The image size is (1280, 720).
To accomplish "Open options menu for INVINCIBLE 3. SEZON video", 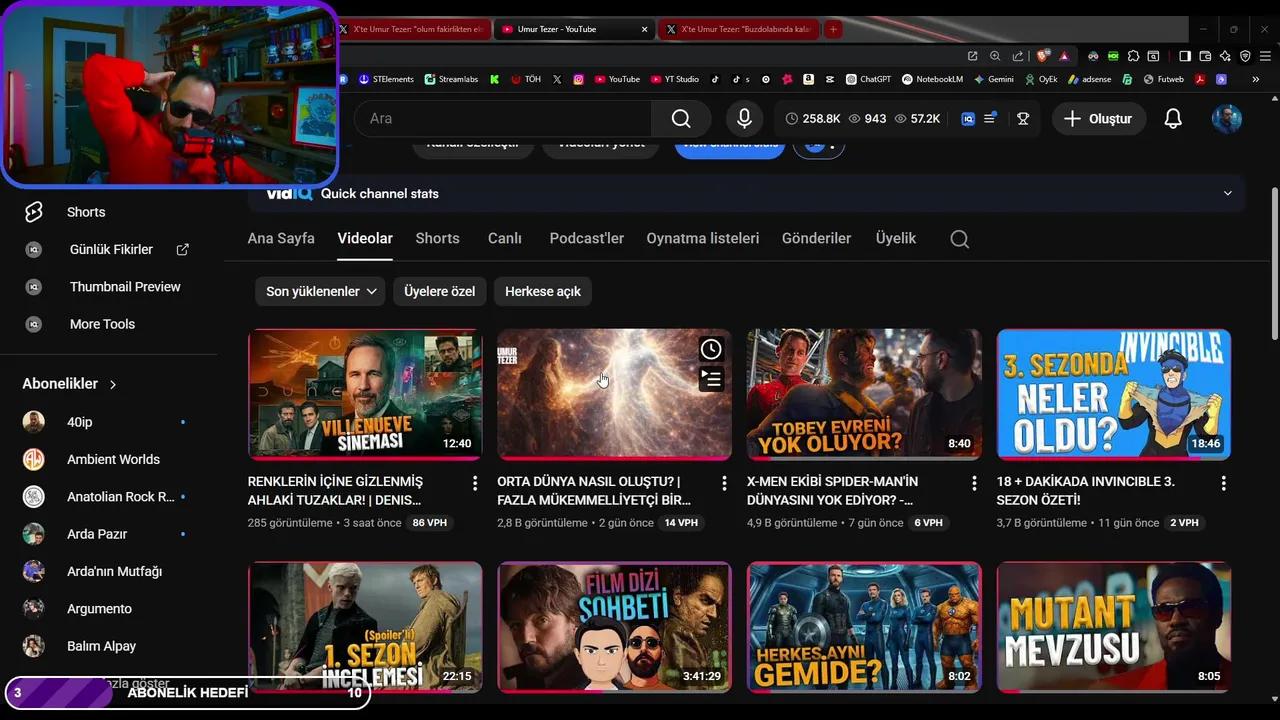I will coord(1223,483).
